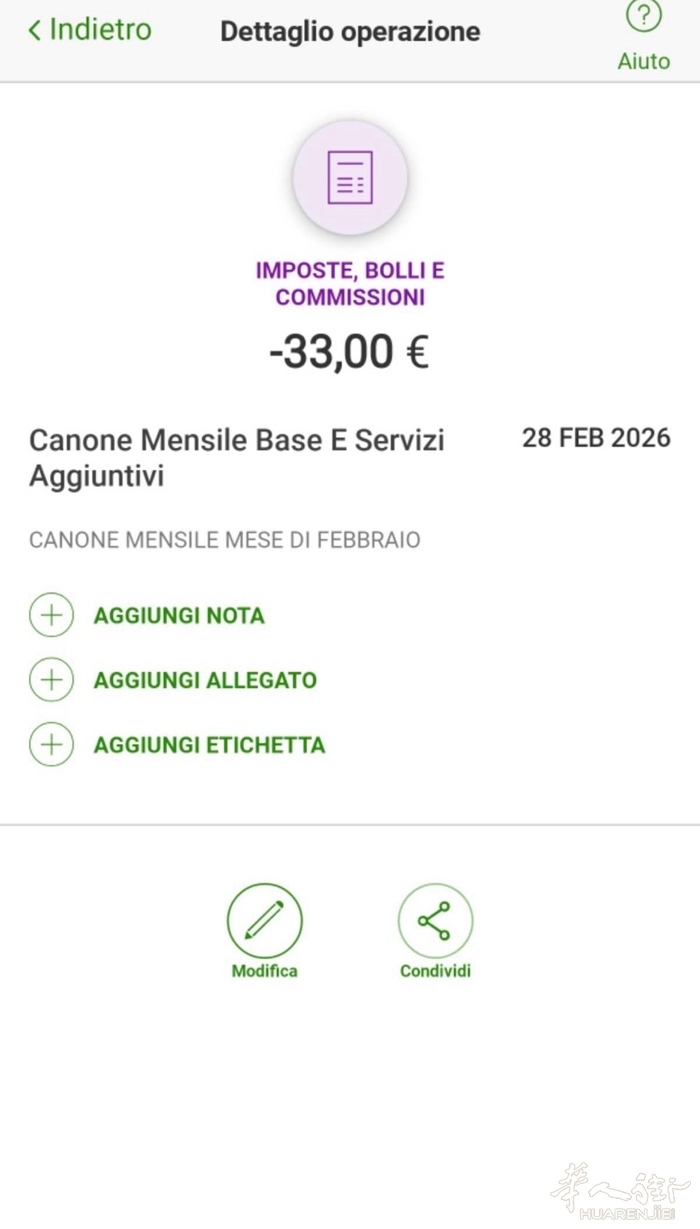
Task: Click the Dettaglio operazione header title
Action: coord(350,32)
